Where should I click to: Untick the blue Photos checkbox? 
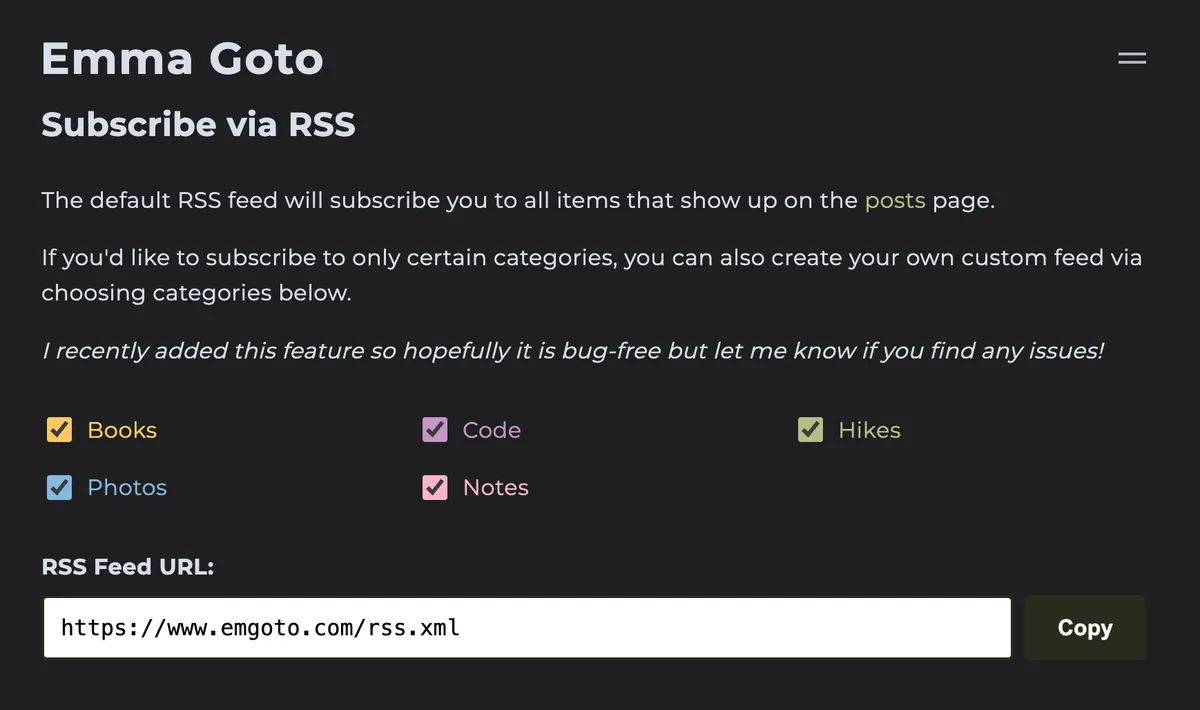60,488
